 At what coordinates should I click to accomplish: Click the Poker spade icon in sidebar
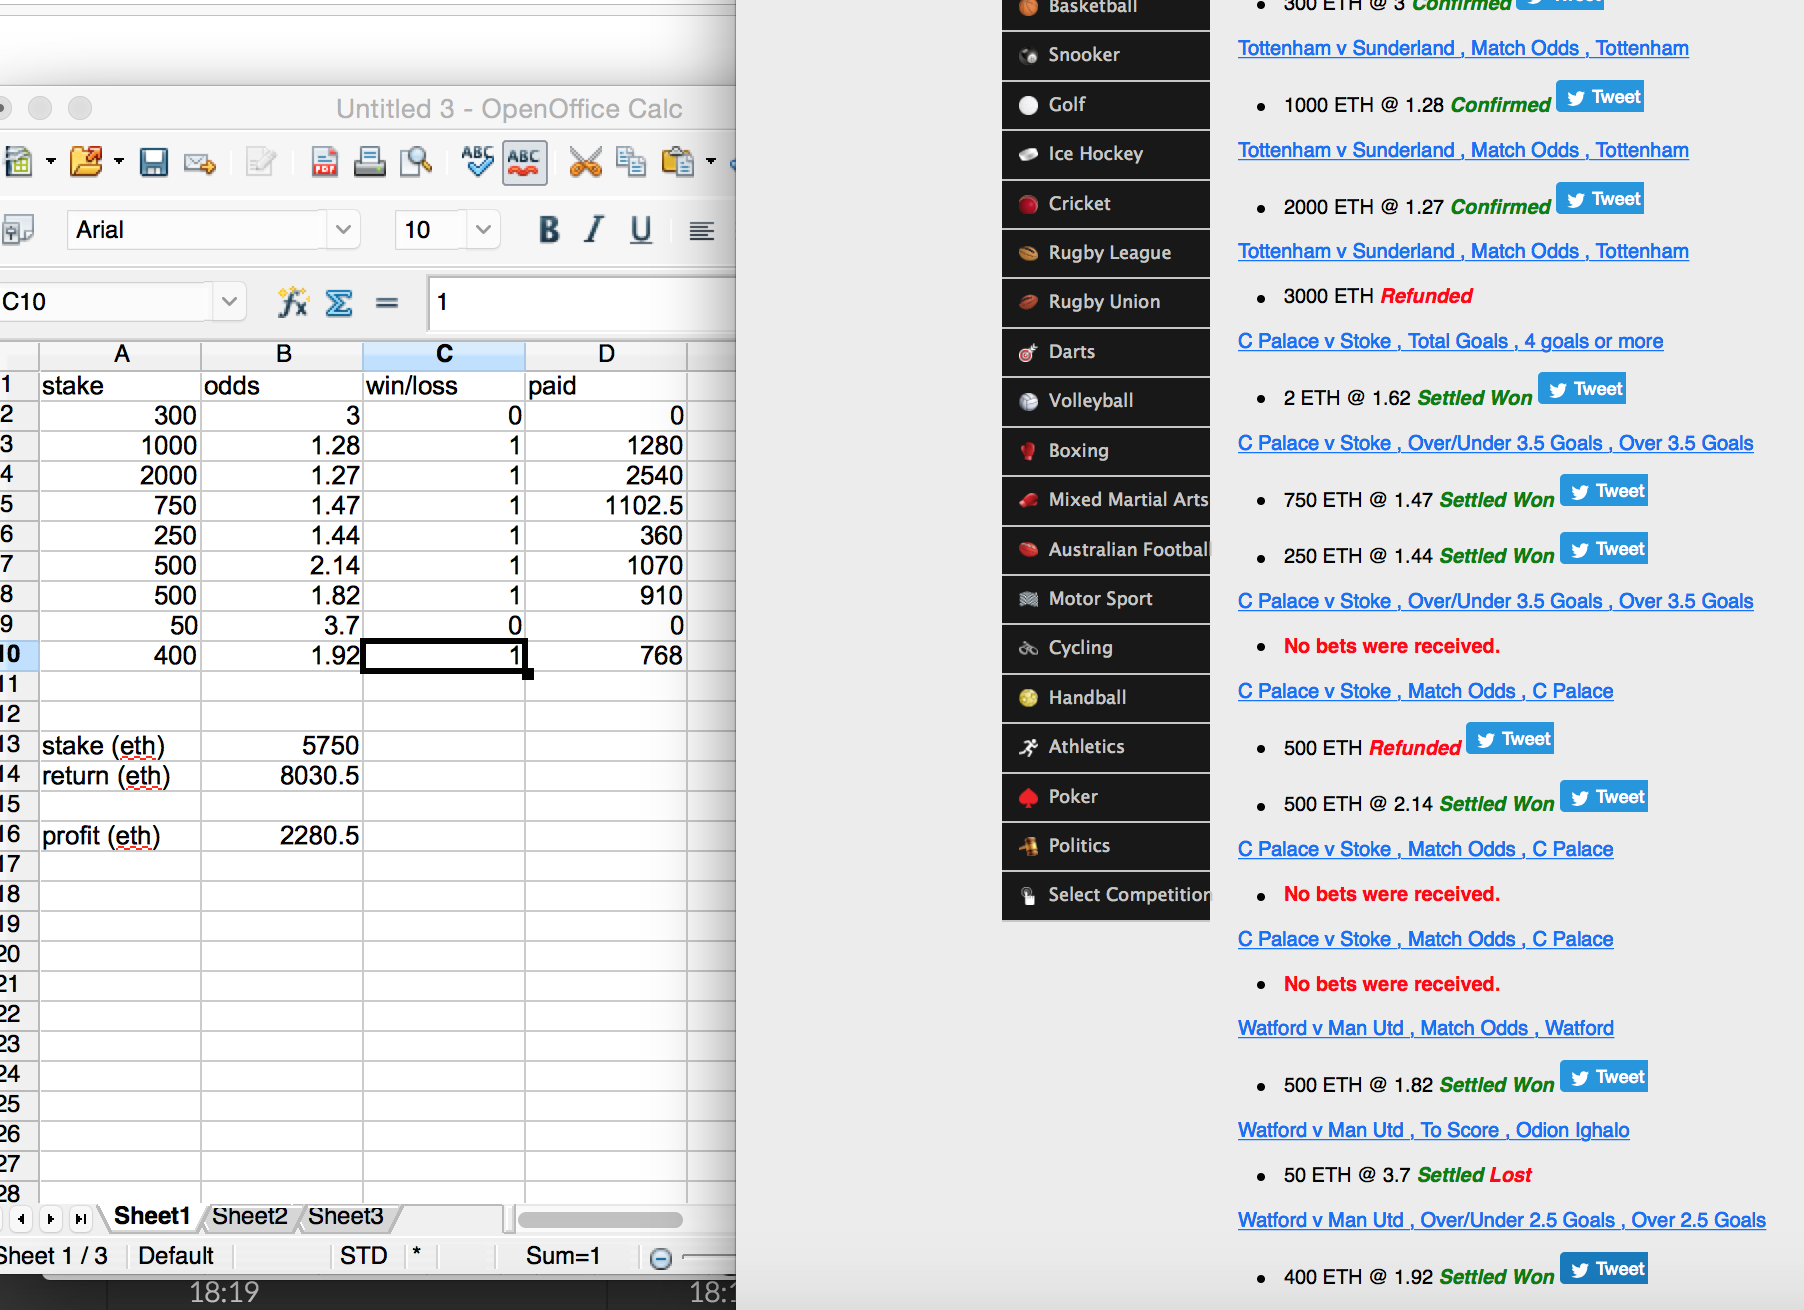coord(1028,797)
